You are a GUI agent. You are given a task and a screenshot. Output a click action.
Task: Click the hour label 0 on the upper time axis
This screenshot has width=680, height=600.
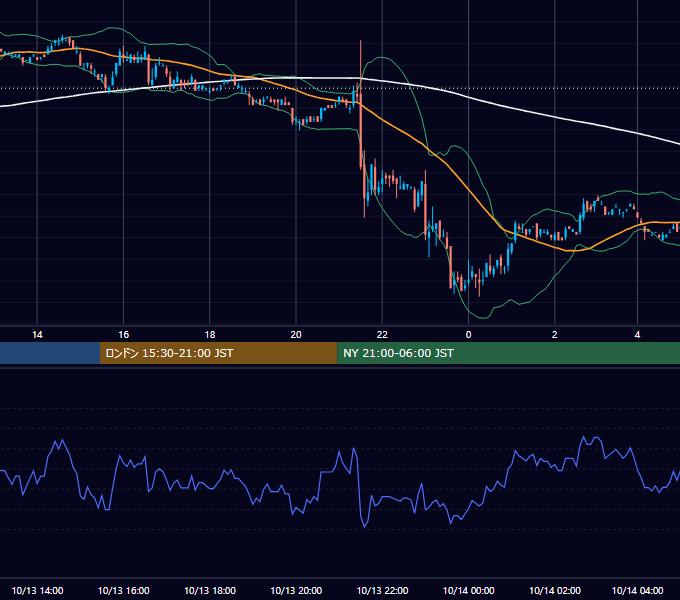point(468,334)
